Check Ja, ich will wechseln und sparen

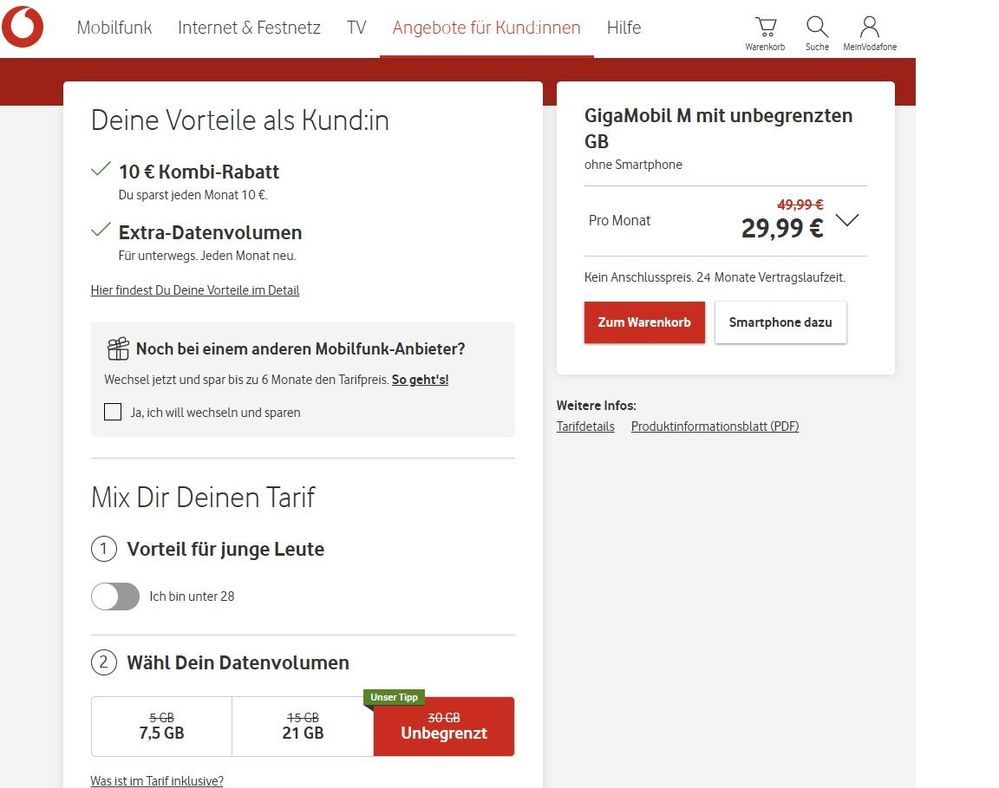tap(112, 411)
